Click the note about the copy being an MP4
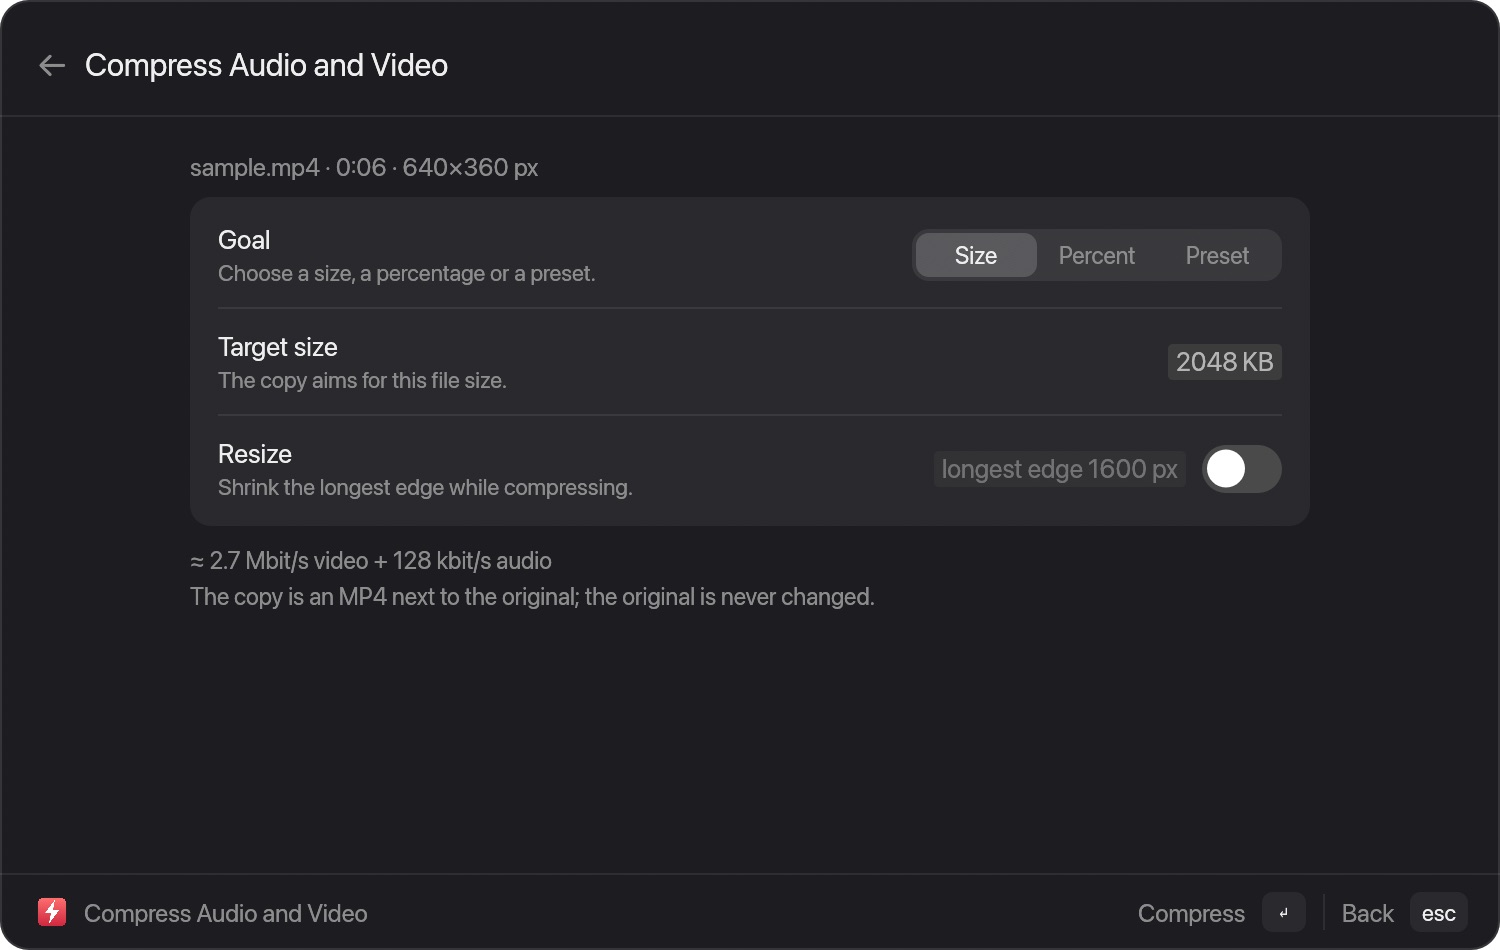 tap(532, 597)
